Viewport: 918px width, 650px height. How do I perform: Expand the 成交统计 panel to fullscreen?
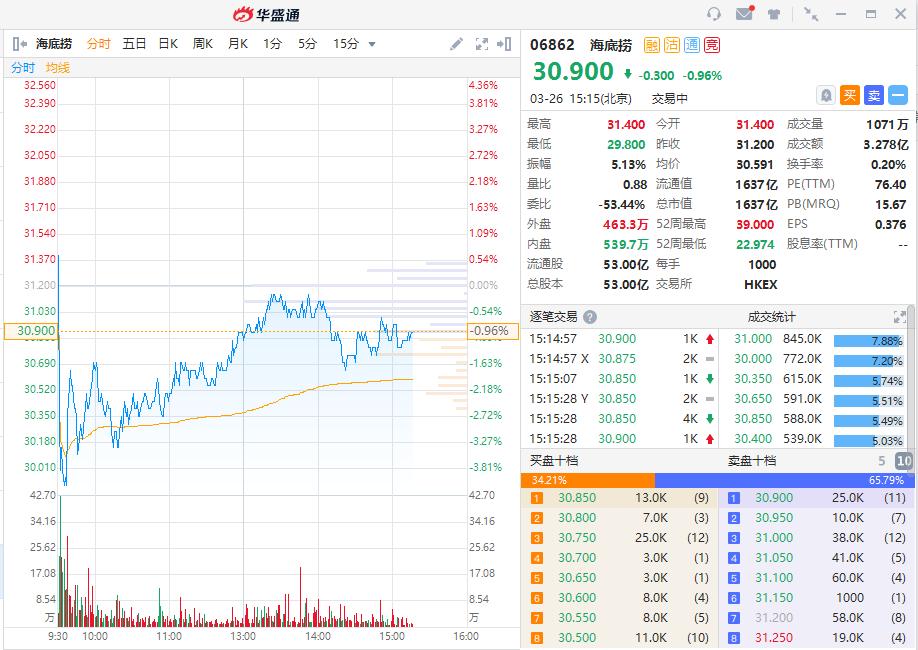click(x=904, y=317)
